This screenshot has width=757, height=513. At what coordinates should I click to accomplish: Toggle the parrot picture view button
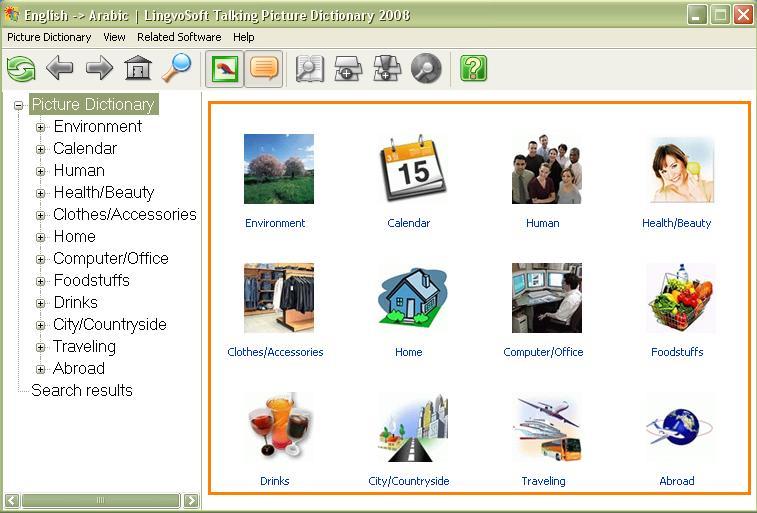click(224, 69)
